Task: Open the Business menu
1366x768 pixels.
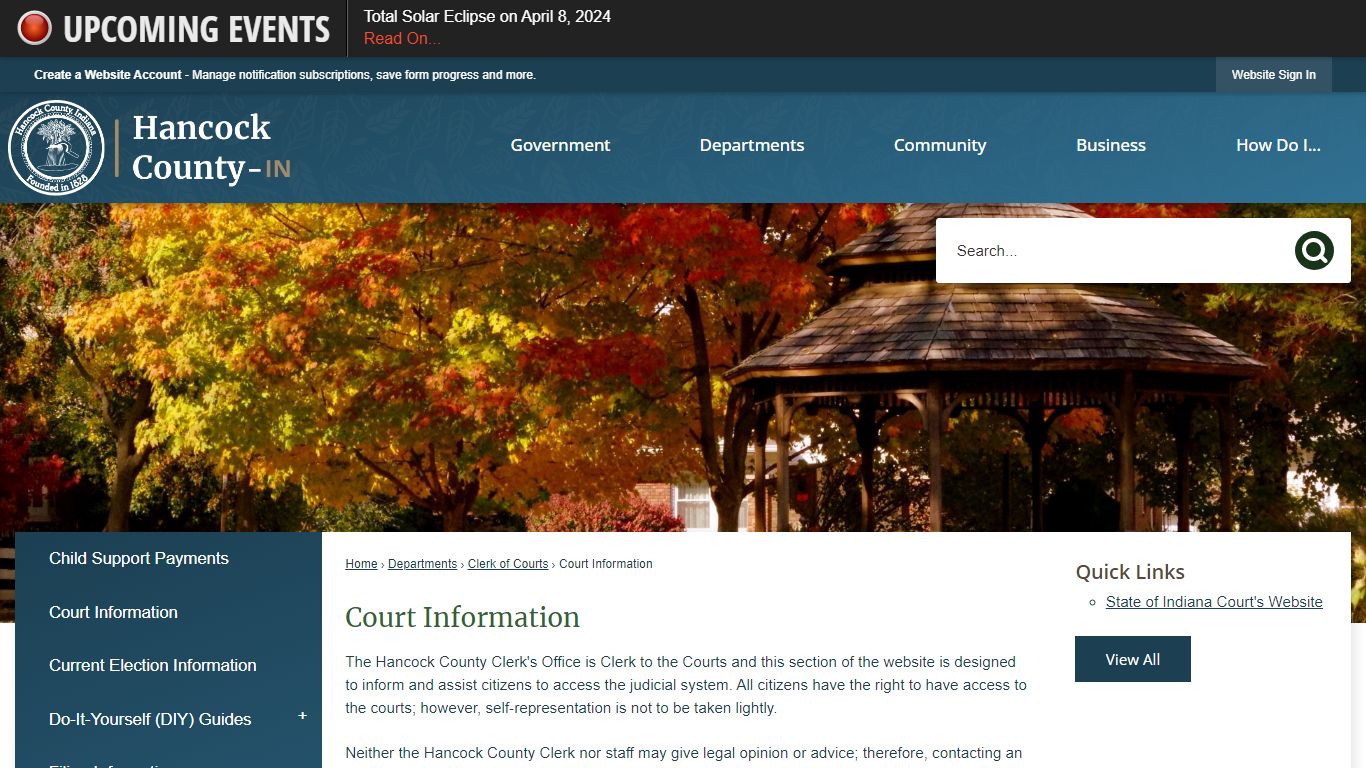Action: pos(1111,145)
